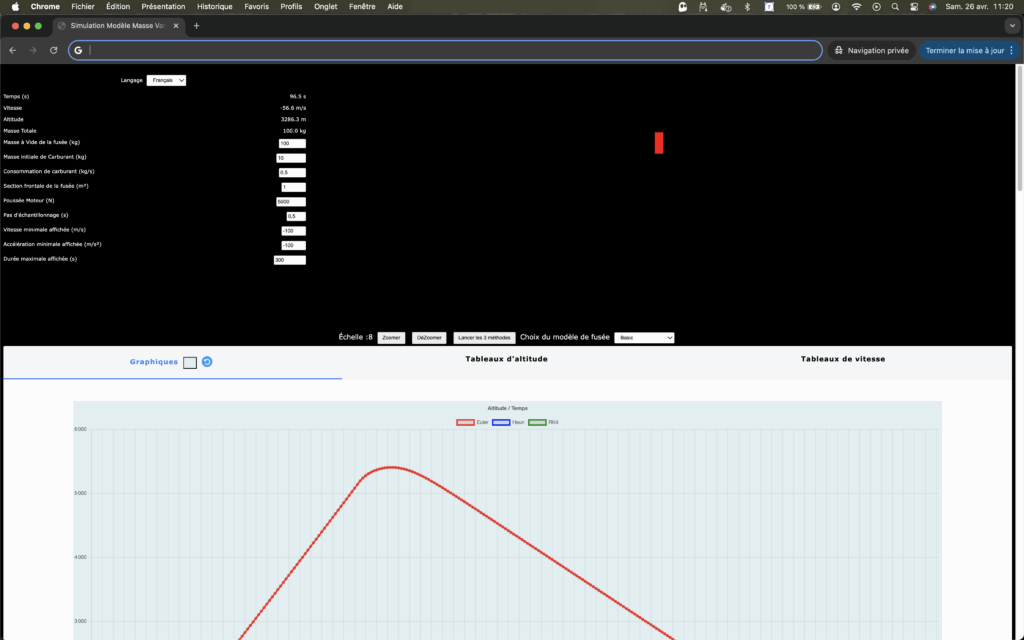1024x640 pixels.
Task: Switch to the Tableaux de vitesse tab
Action: click(842, 359)
